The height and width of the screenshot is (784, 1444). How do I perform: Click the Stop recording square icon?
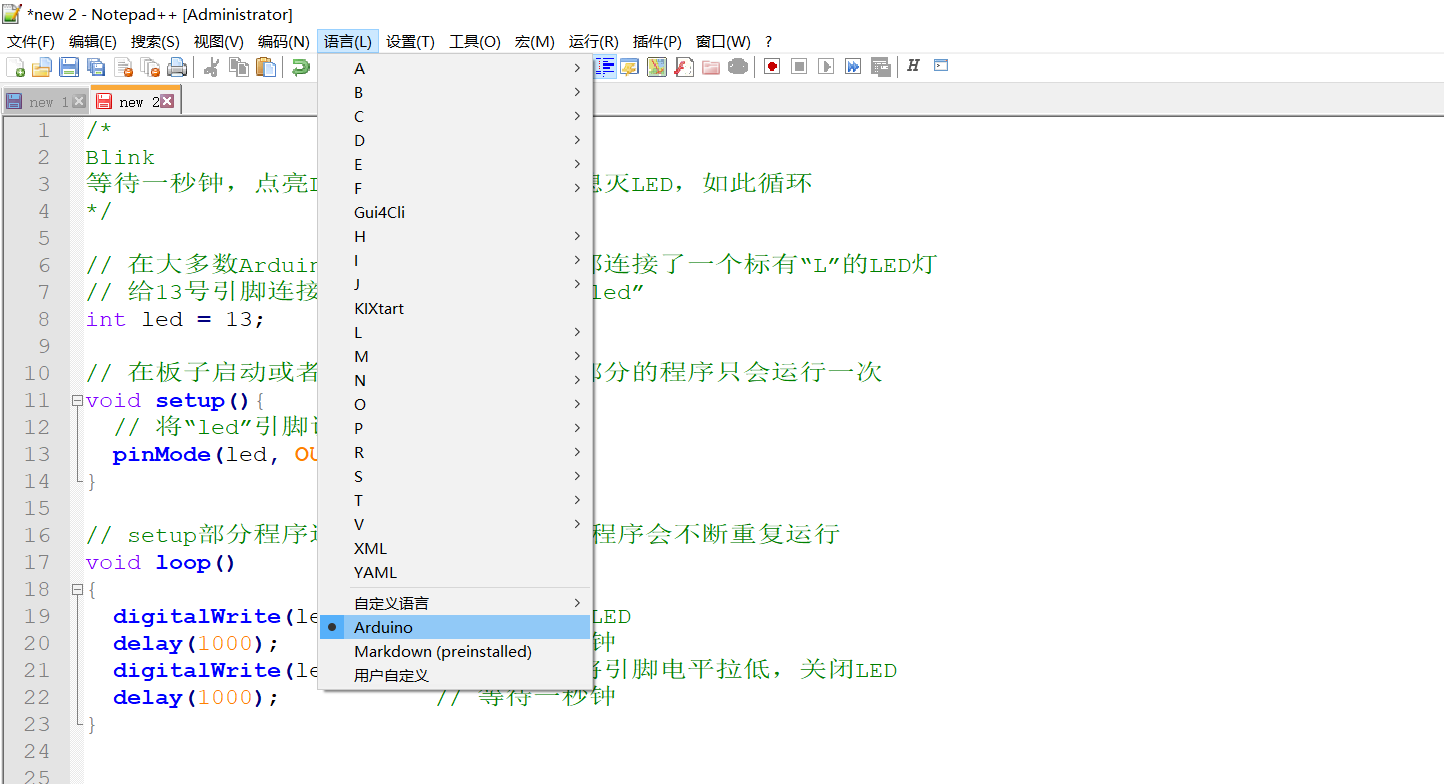point(799,67)
